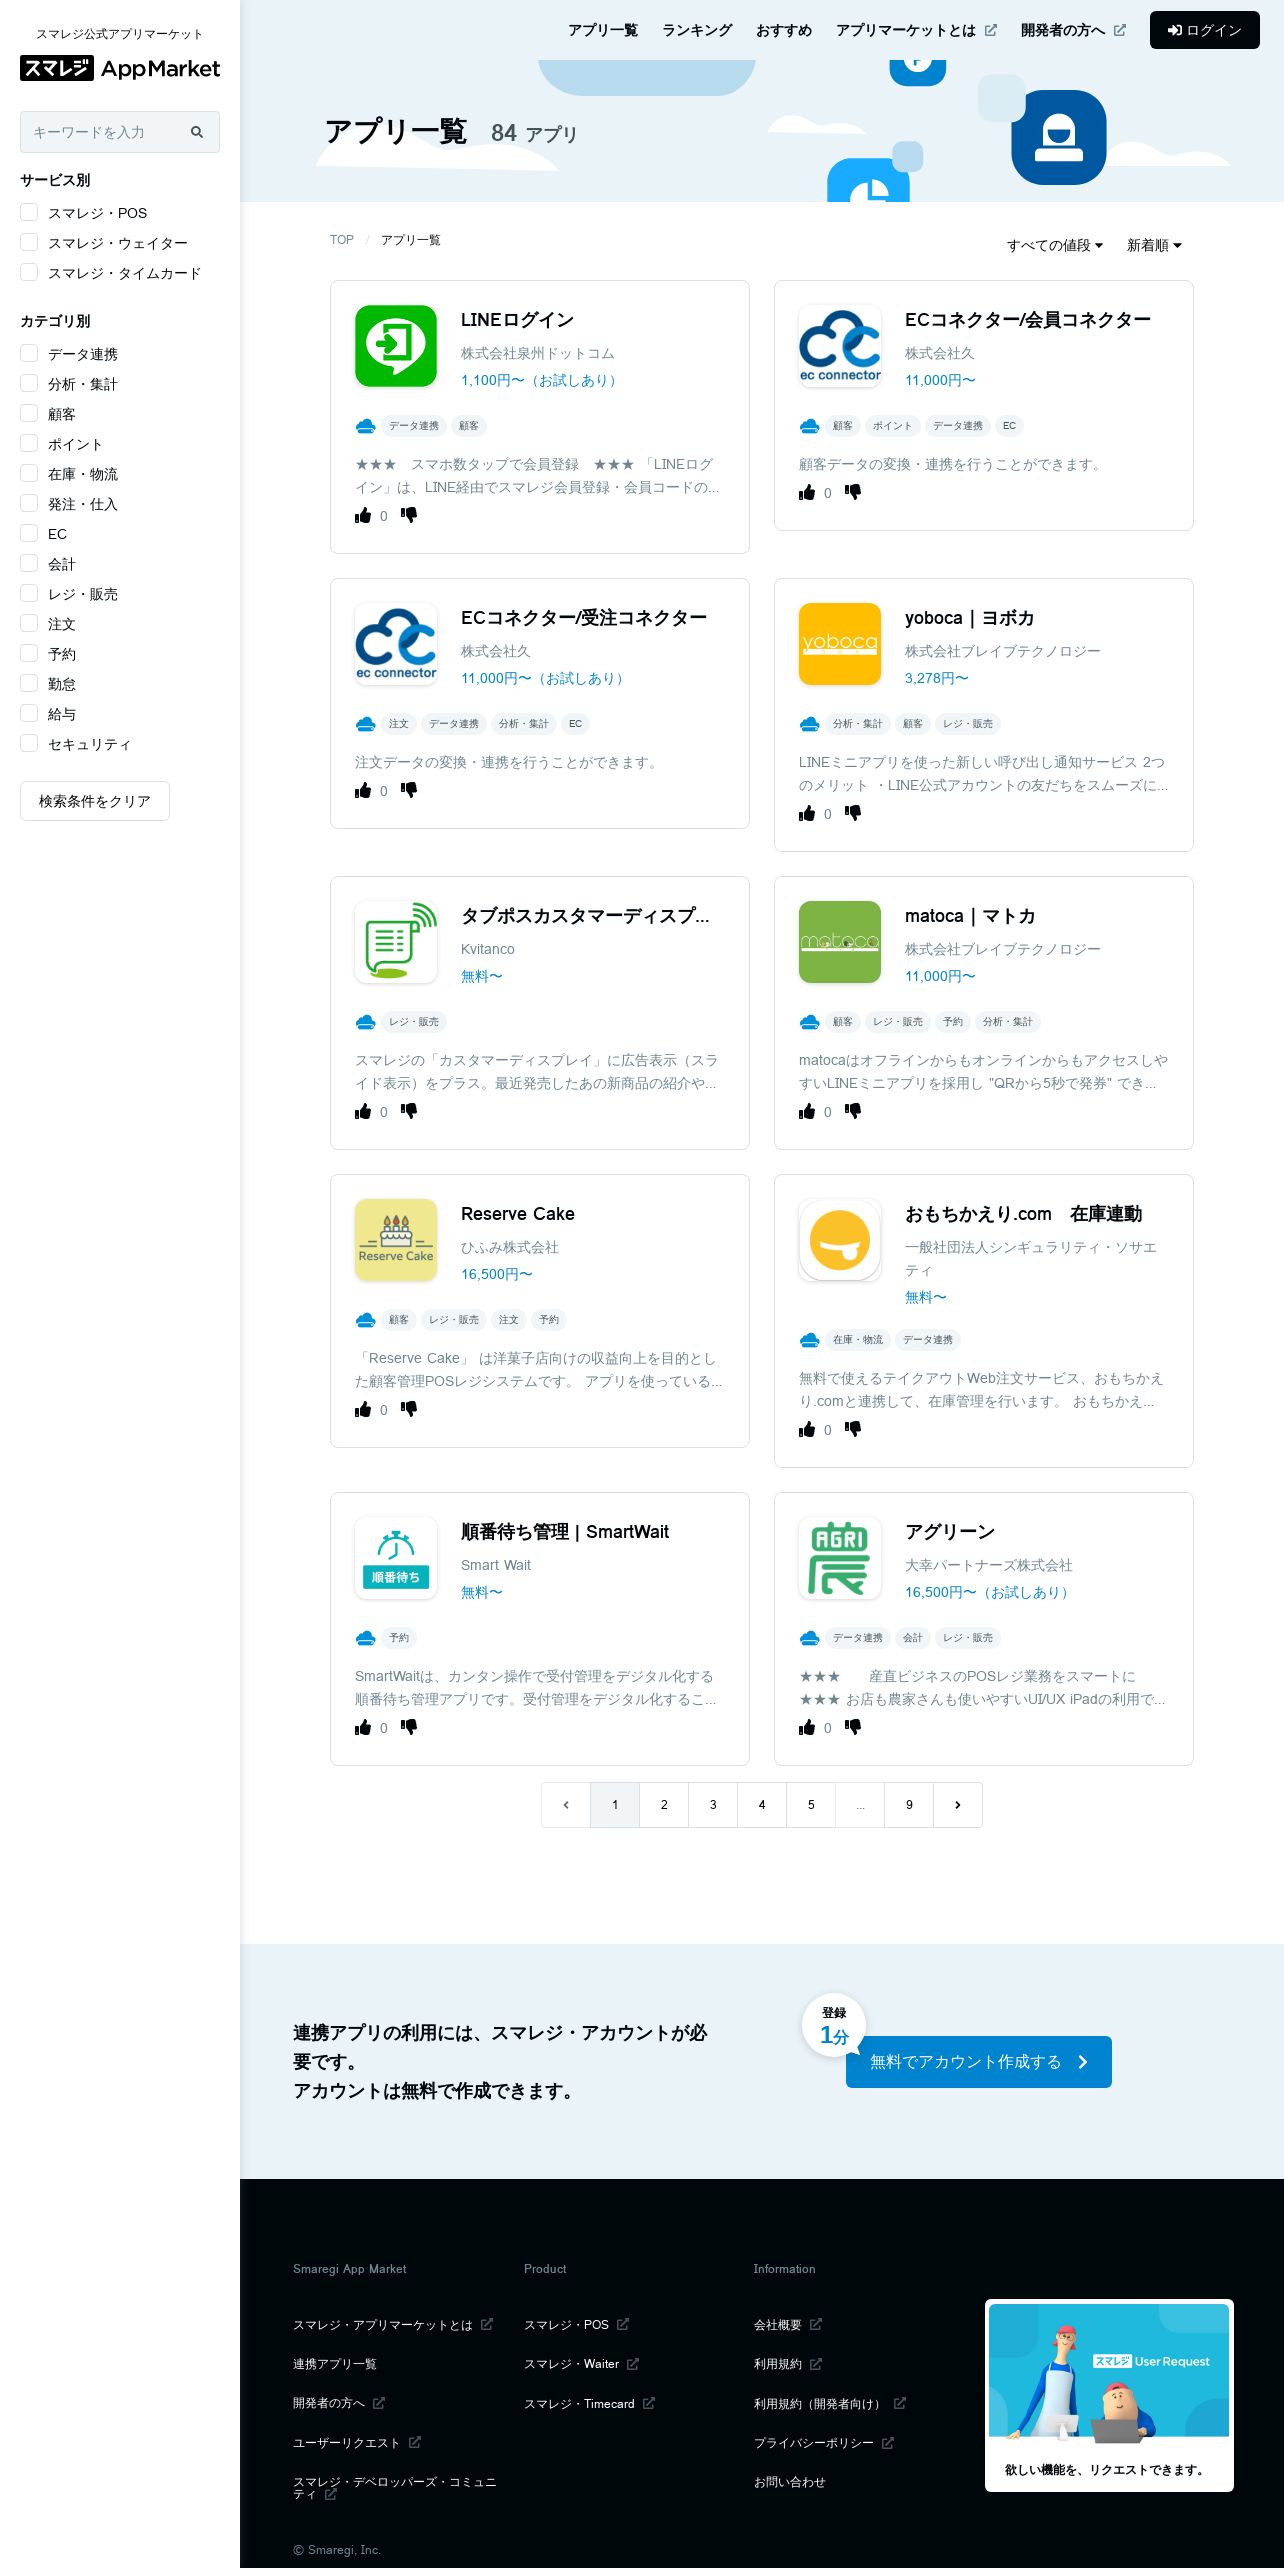This screenshot has width=1284, height=2568.
Task: Go to アプリ一覧 in top navigation
Action: 603,30
